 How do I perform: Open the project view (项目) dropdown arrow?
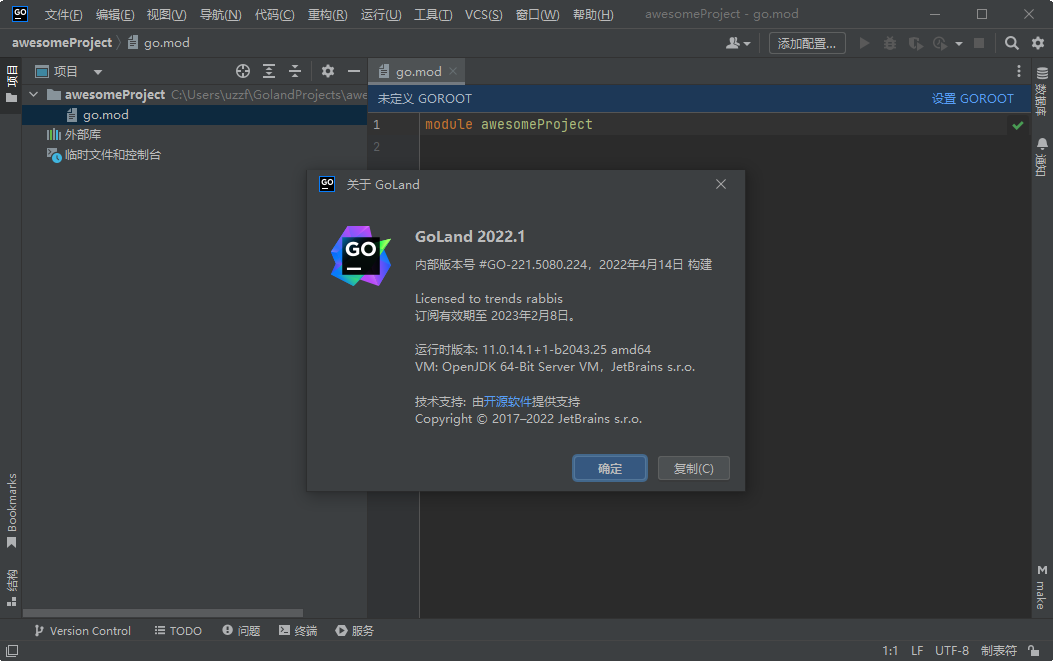(x=98, y=72)
